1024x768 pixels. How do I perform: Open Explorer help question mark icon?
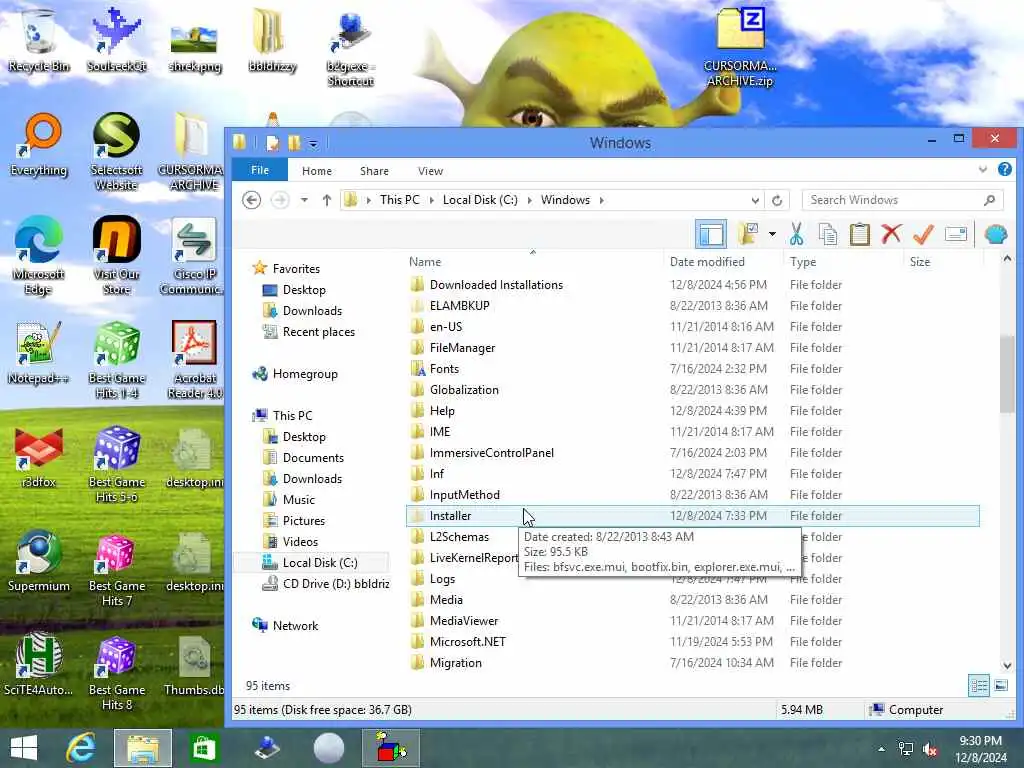click(1004, 170)
